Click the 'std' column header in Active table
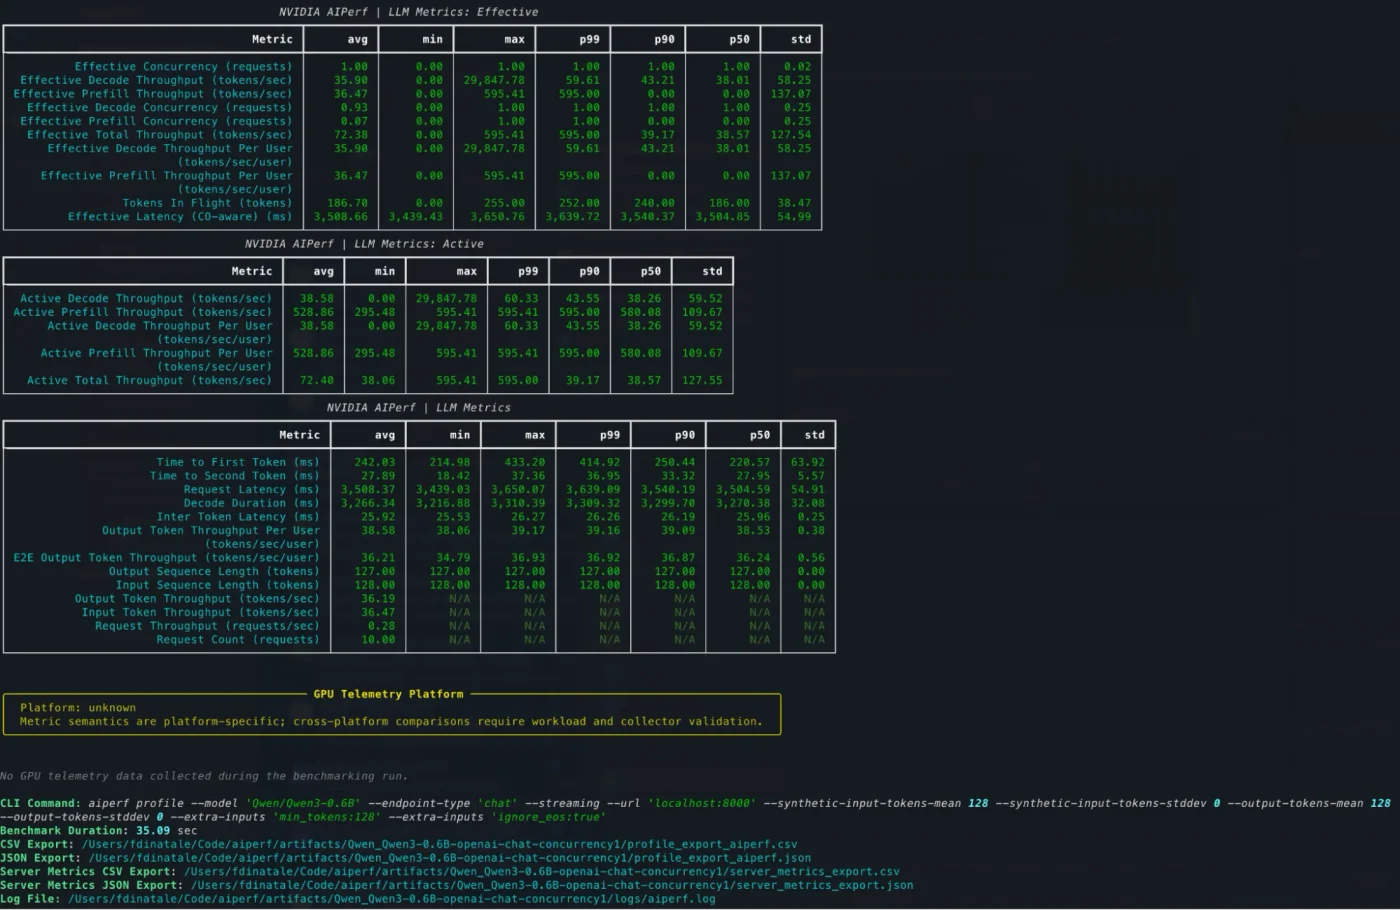The image size is (1400, 910). 712,272
